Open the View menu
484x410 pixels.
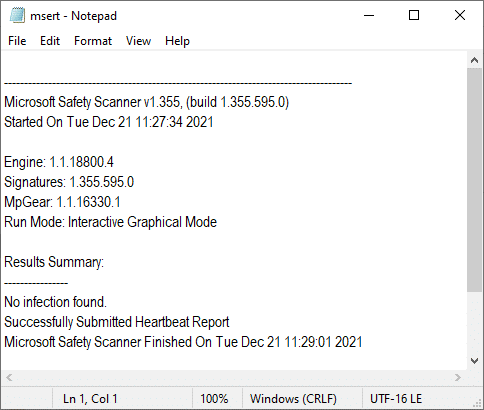click(138, 41)
